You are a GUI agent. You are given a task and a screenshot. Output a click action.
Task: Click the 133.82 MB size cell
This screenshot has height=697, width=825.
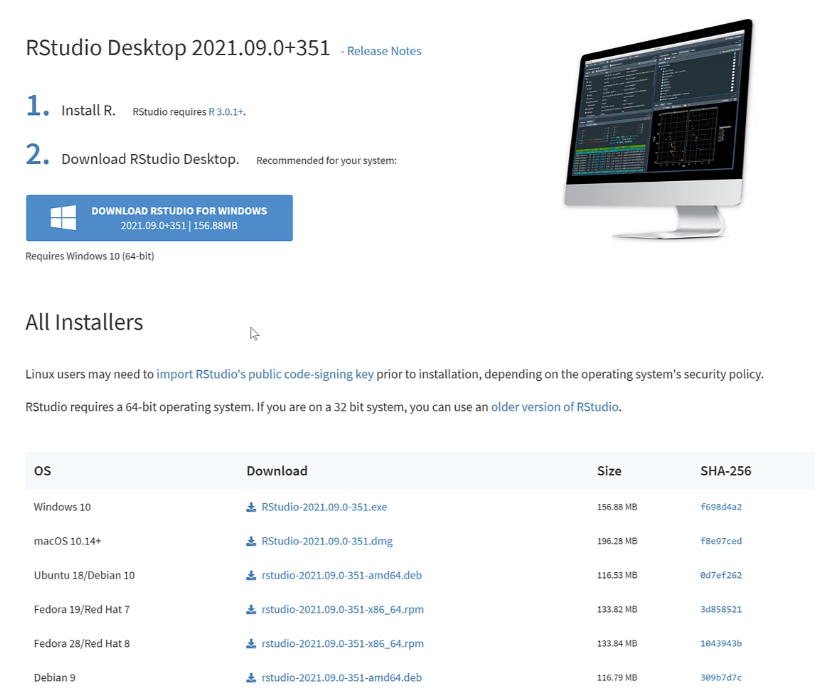[617, 610]
